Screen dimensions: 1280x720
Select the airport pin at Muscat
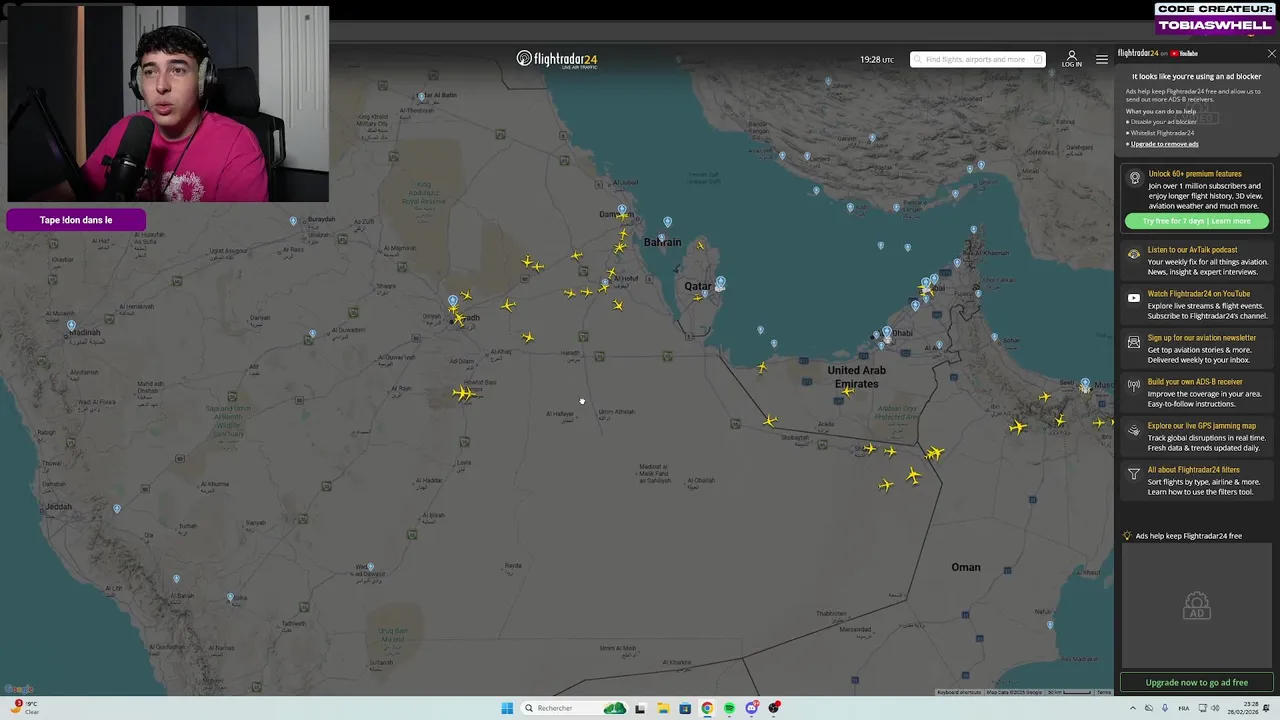[1085, 384]
